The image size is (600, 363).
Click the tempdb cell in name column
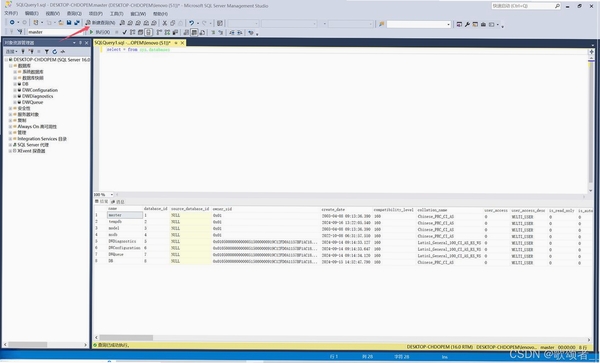125,222
